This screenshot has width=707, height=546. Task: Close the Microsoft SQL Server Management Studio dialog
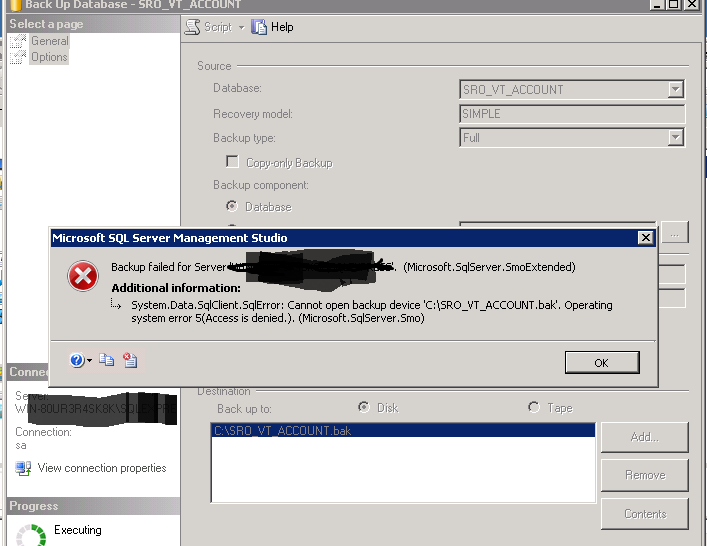[646, 238]
